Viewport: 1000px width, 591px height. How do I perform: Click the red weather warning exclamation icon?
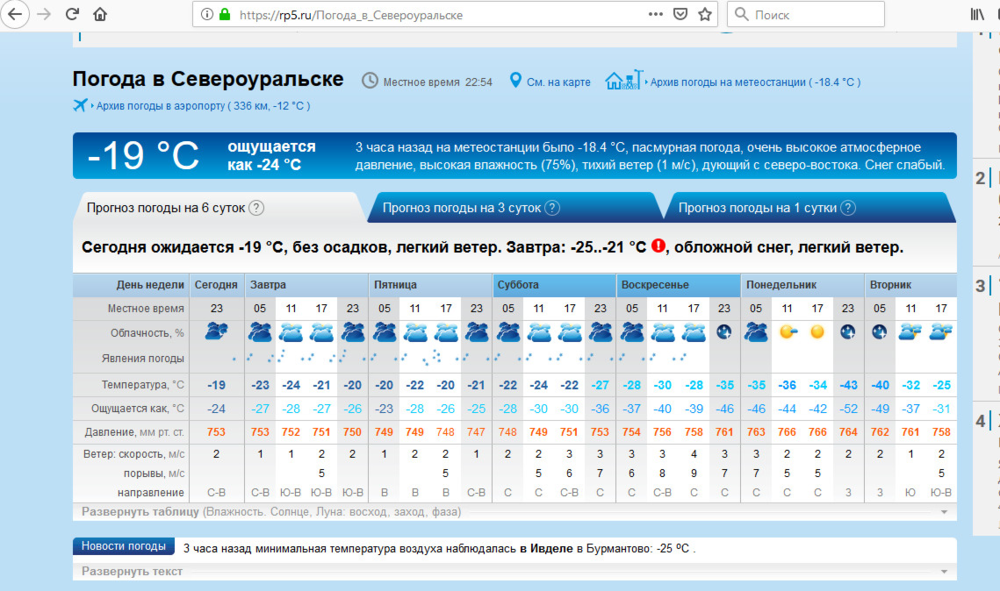tap(658, 246)
